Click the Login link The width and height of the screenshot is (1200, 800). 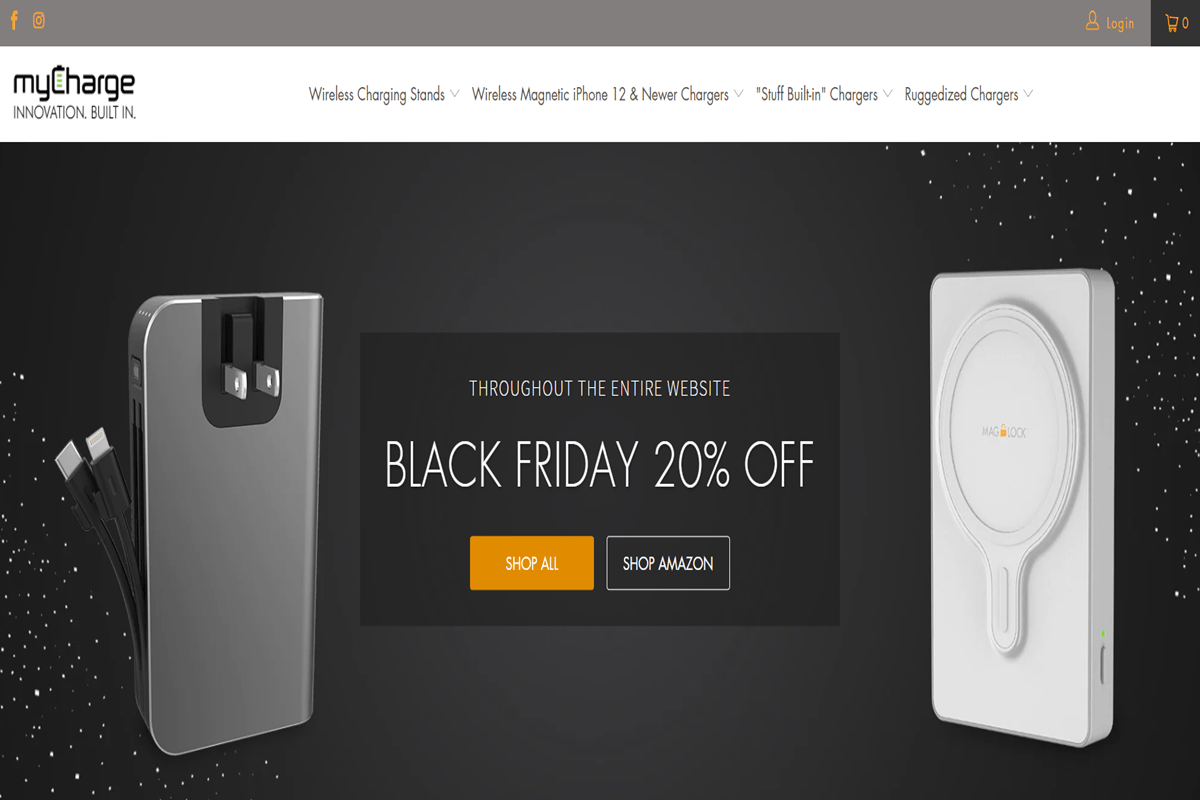click(1120, 23)
